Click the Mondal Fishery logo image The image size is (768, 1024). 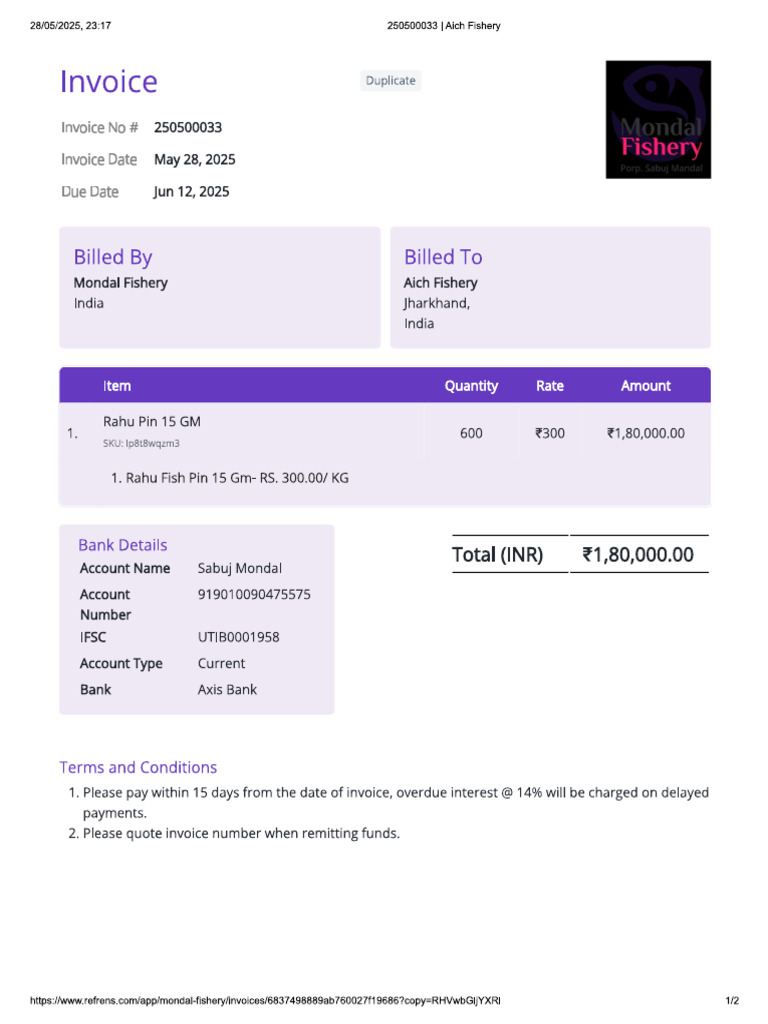pos(658,120)
